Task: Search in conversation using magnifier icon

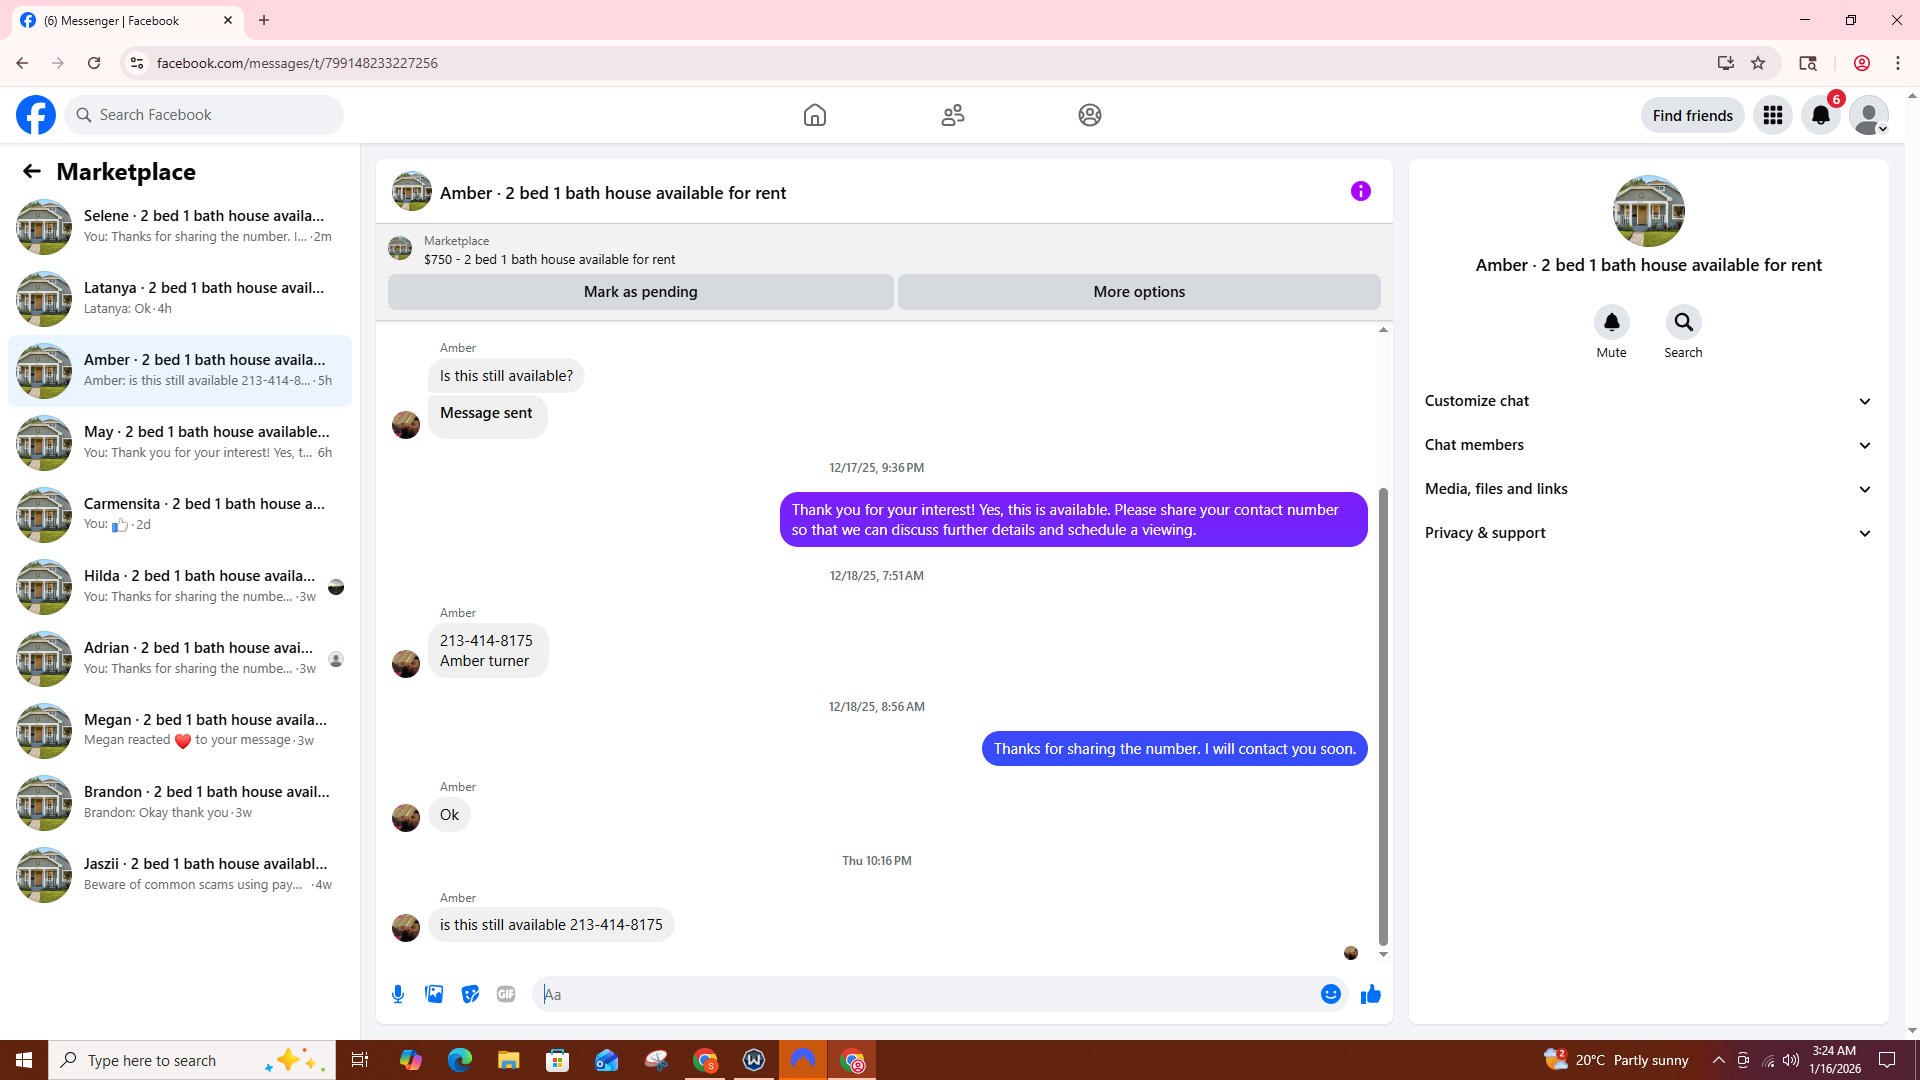Action: coord(1683,322)
